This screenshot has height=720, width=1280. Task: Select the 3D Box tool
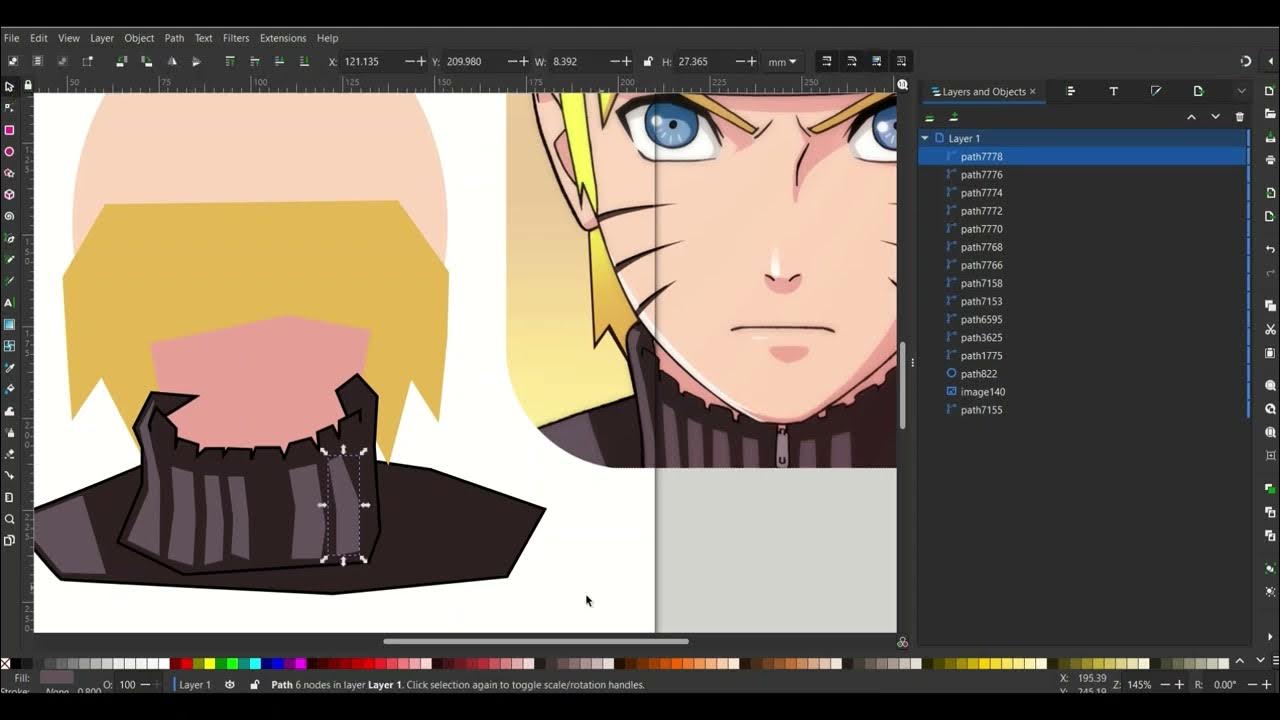click(x=9, y=195)
